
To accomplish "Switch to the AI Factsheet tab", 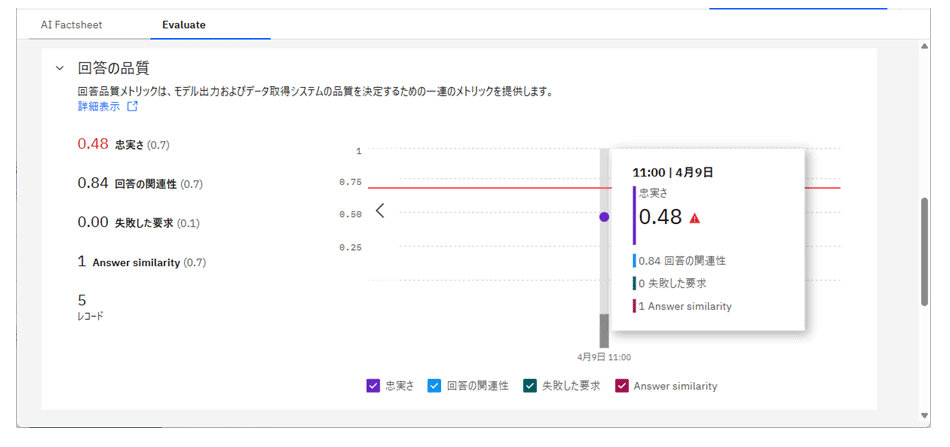I will tap(71, 24).
